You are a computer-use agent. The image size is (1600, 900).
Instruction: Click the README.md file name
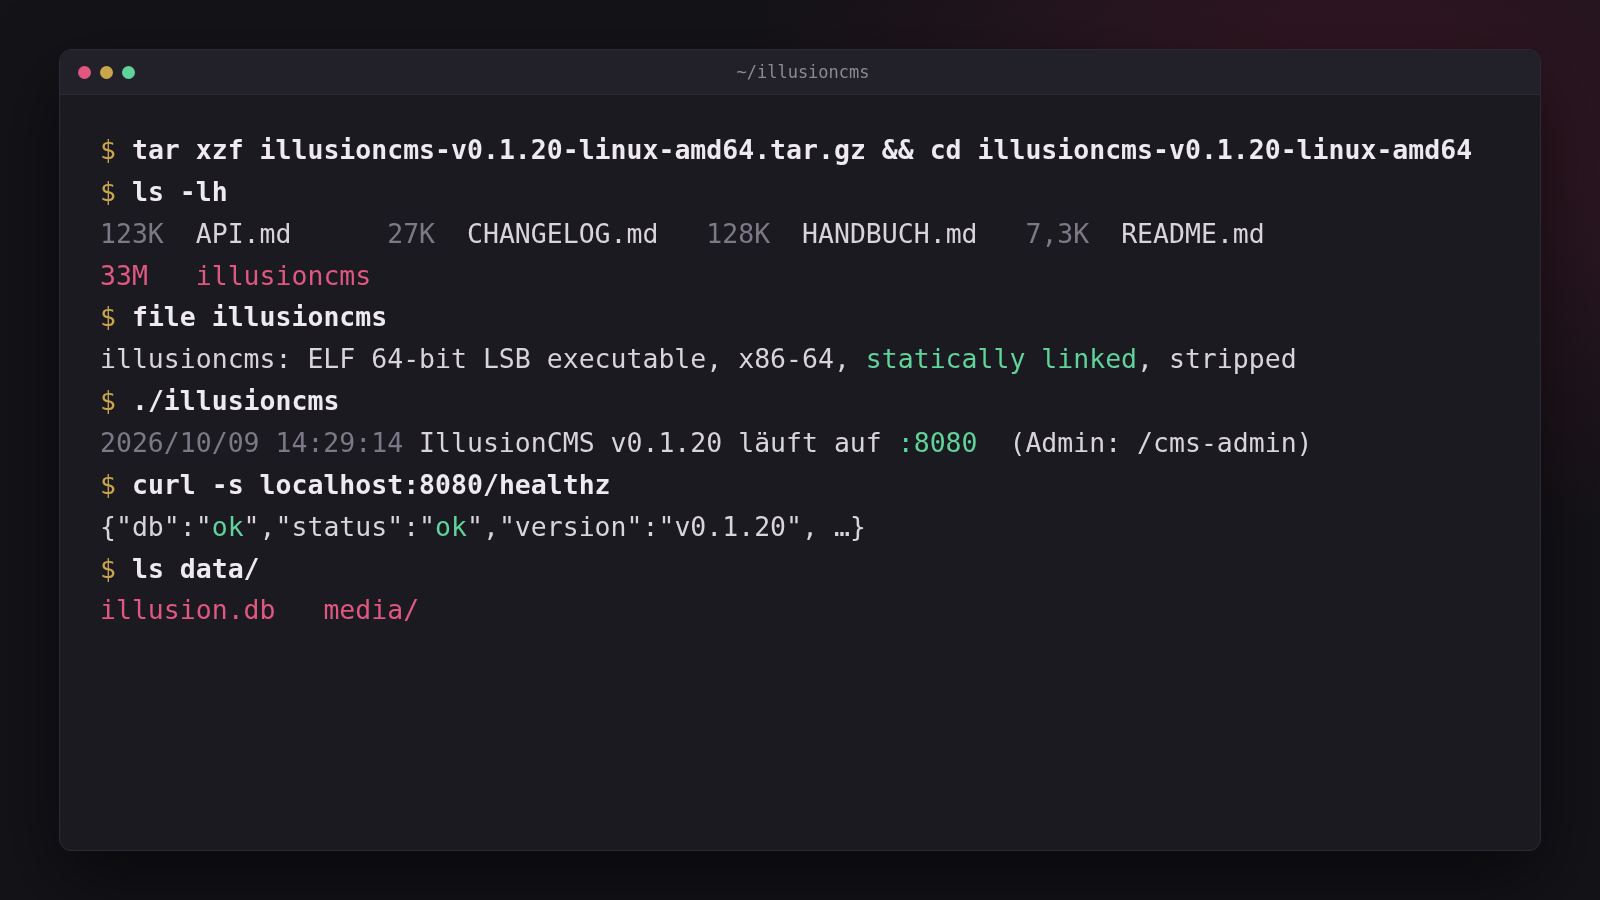point(1192,234)
